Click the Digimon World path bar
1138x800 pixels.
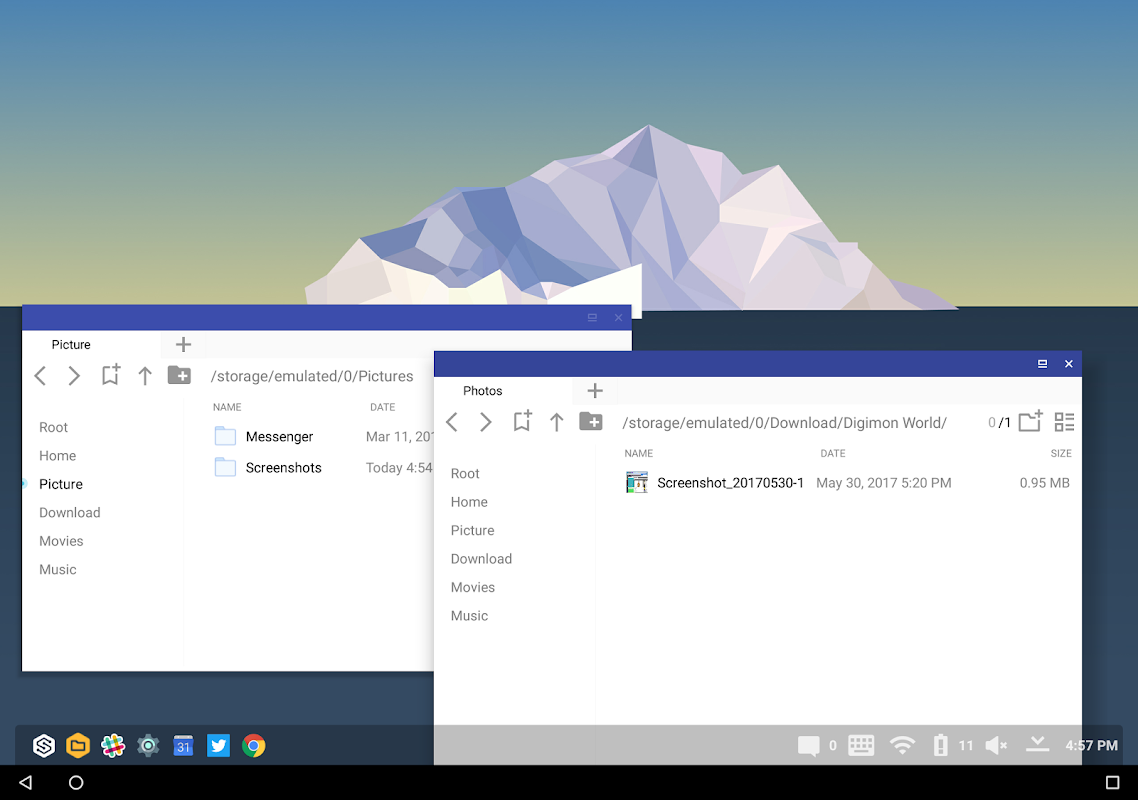coord(785,423)
